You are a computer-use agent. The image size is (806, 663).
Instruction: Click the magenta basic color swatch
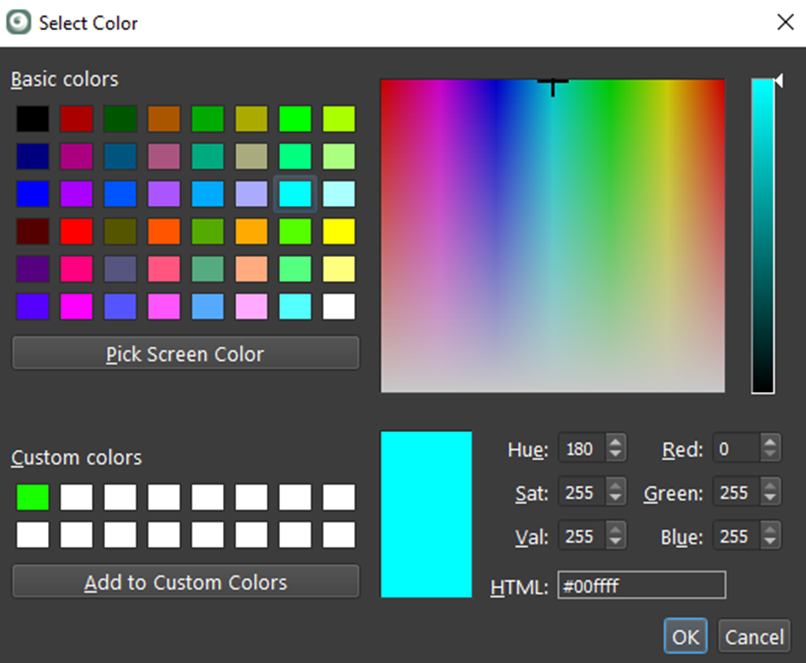tap(76, 306)
